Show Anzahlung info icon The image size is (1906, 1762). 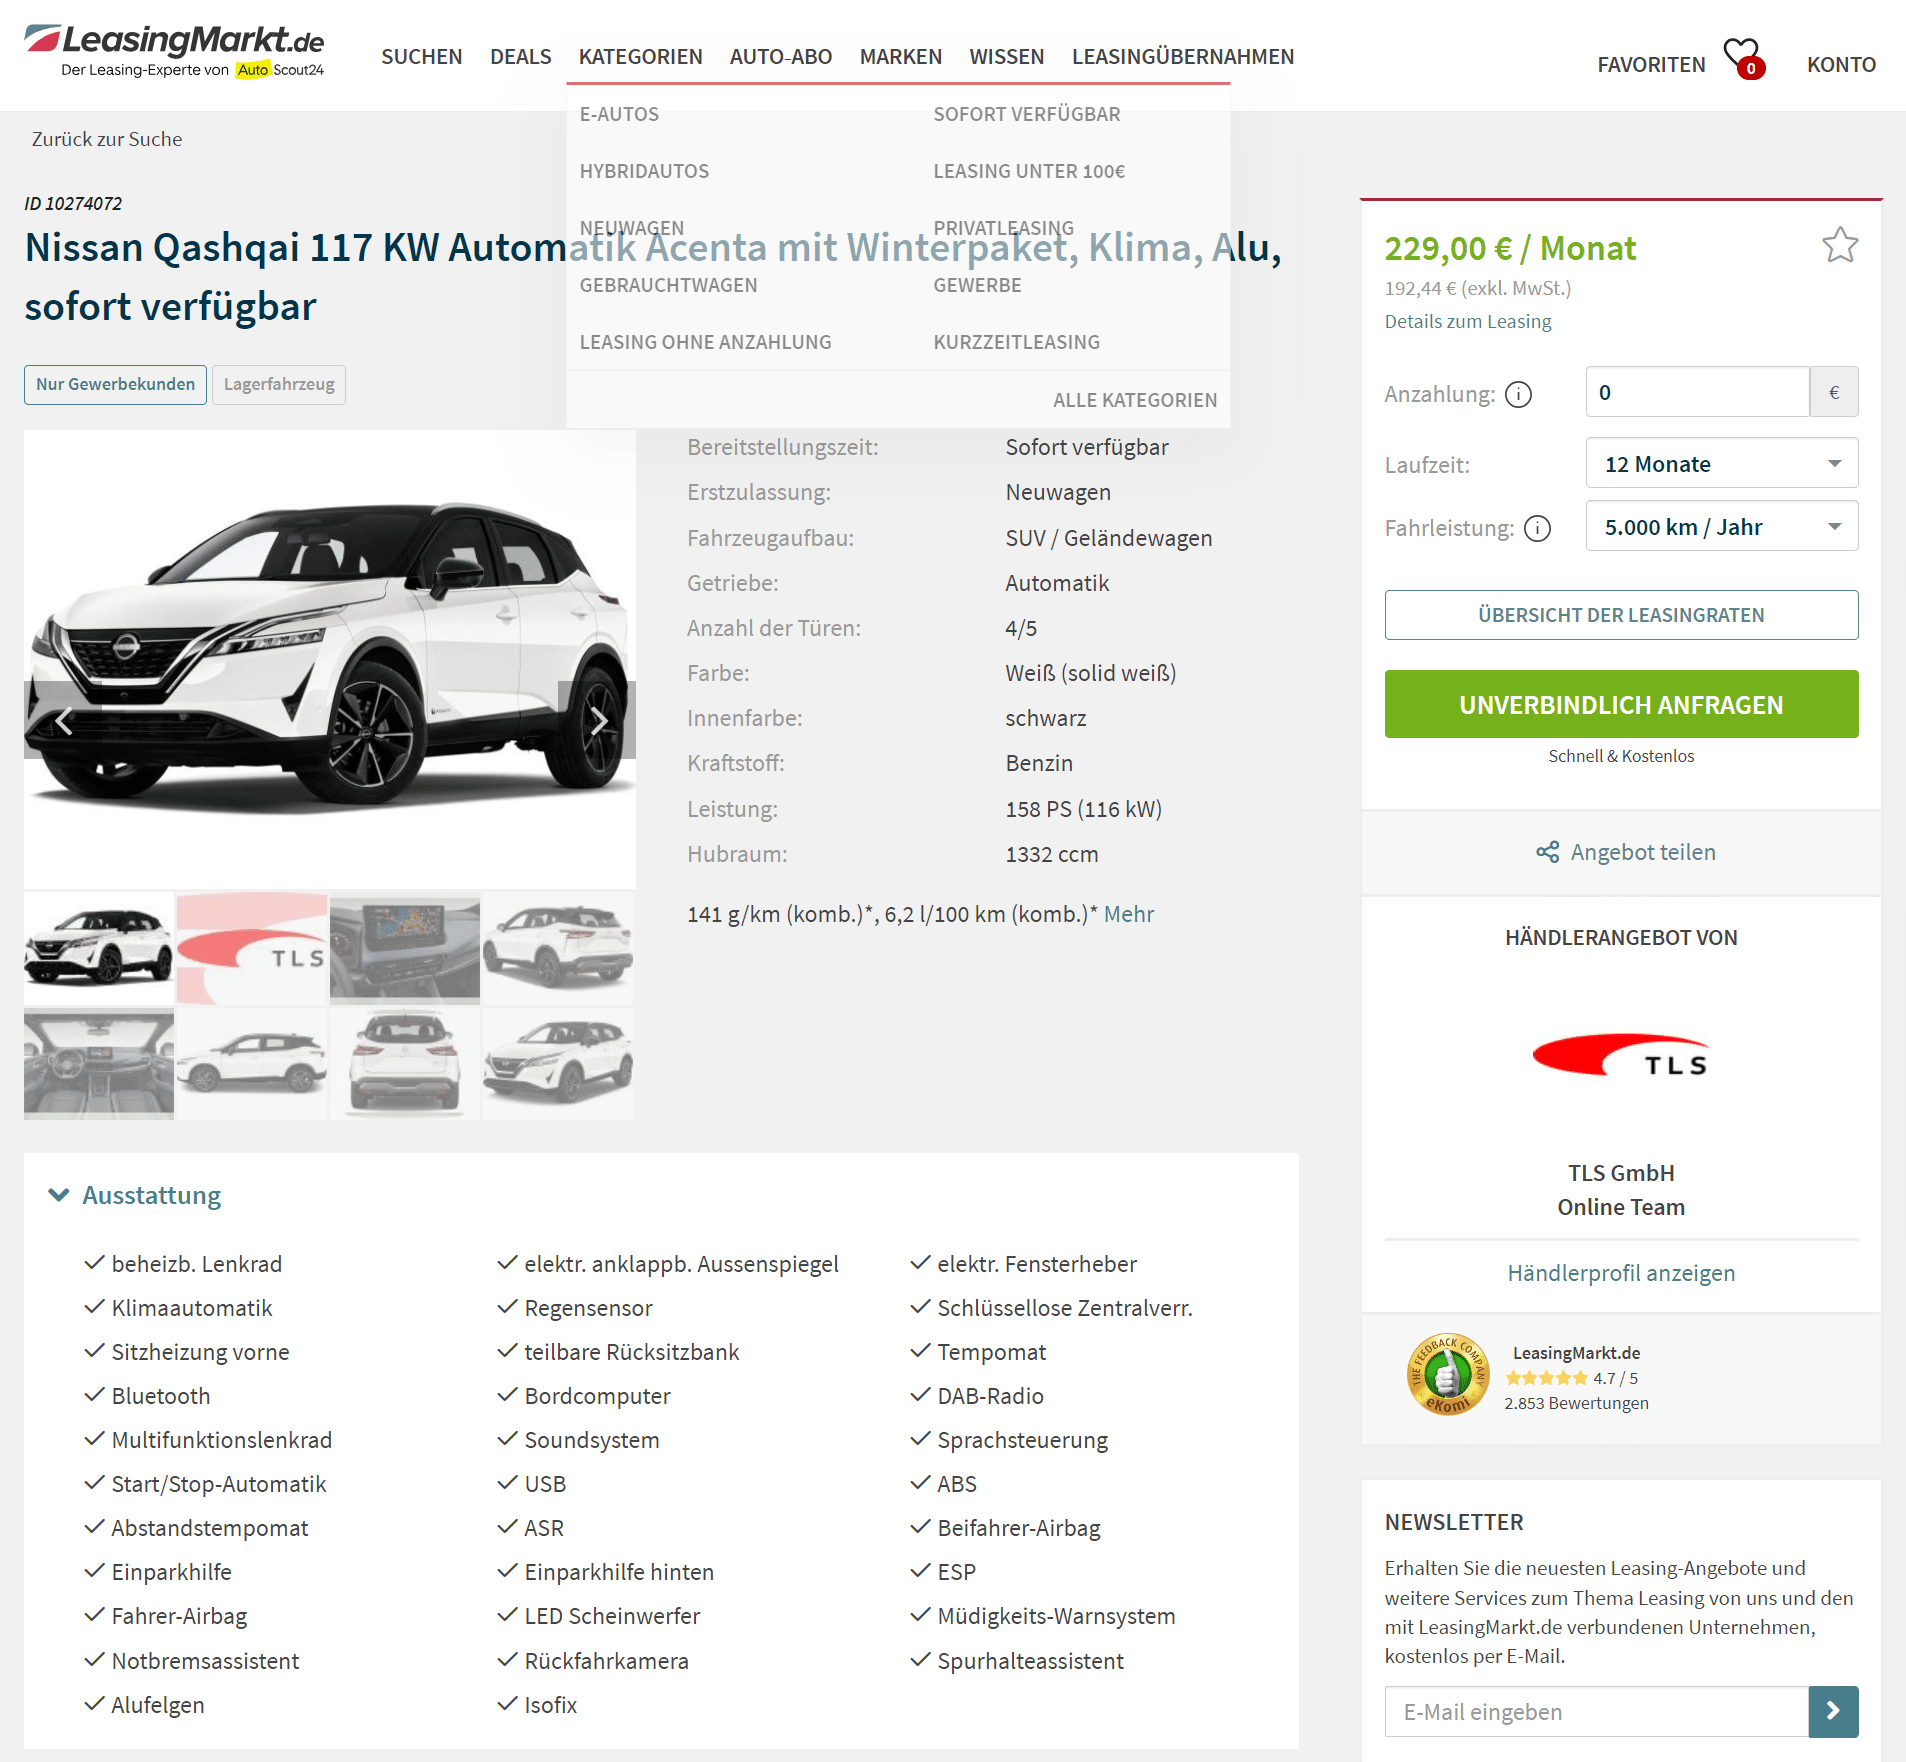pos(1518,394)
